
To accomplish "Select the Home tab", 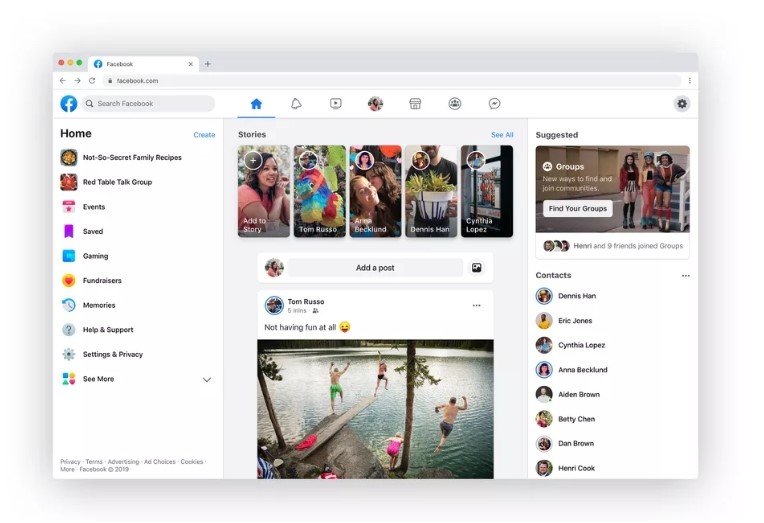I will pyautogui.click(x=256, y=103).
